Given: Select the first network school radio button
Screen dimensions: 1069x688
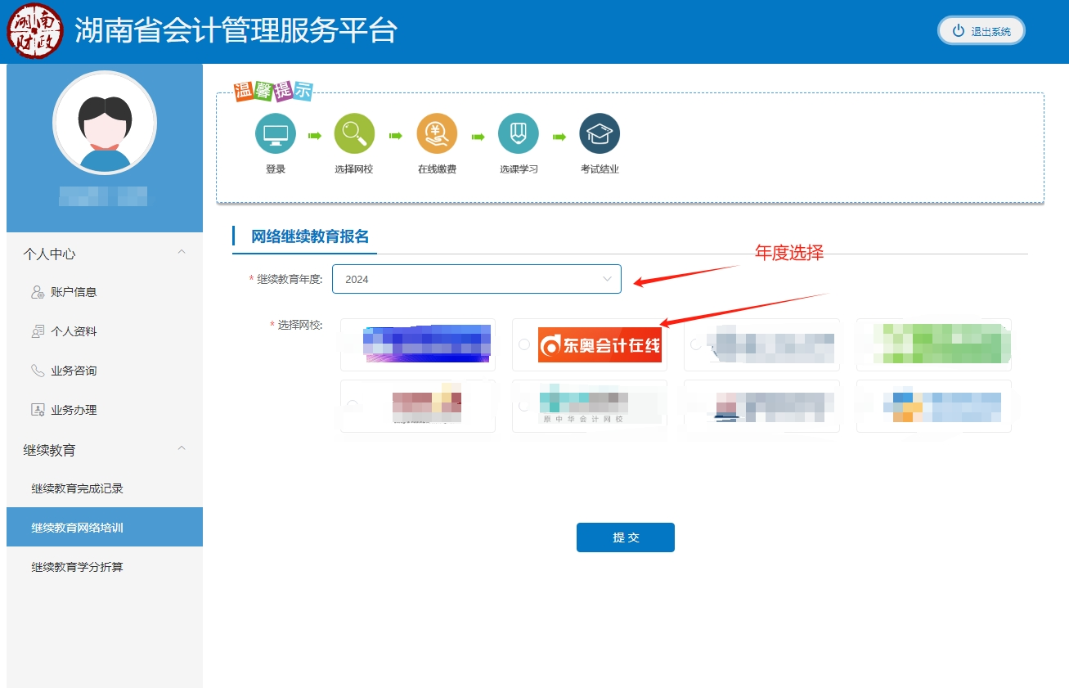Looking at the screenshot, I should point(352,344).
